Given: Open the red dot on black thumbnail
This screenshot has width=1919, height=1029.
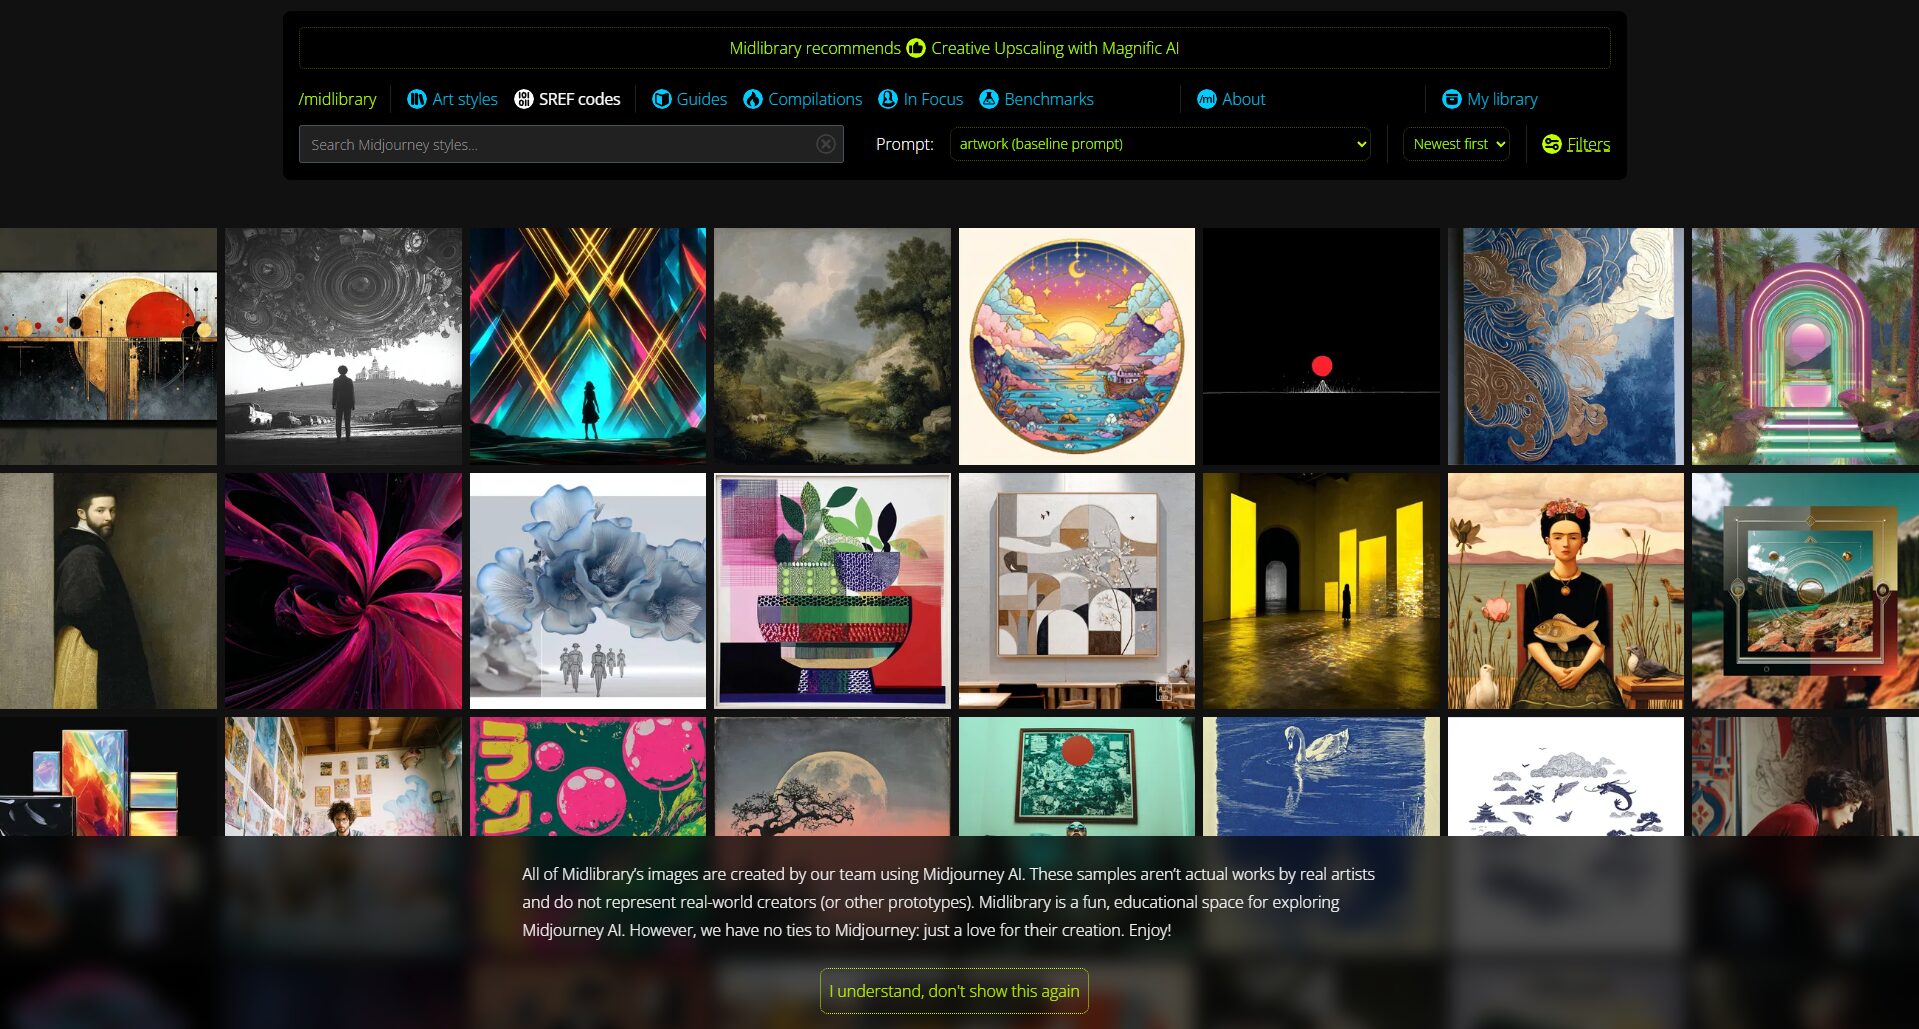Looking at the screenshot, I should (x=1321, y=346).
